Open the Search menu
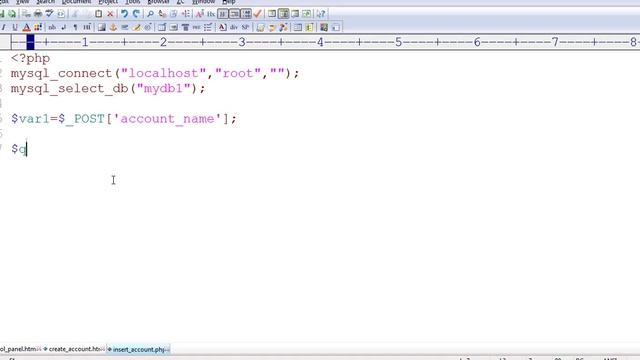The width and height of the screenshot is (640, 360). point(45,2)
